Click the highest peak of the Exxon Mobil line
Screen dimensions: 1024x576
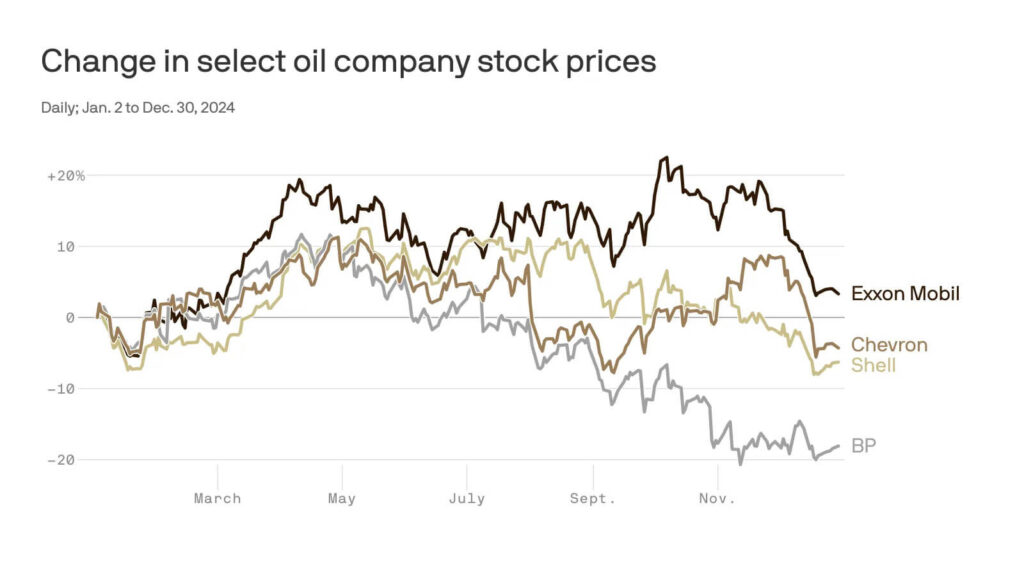coord(665,158)
